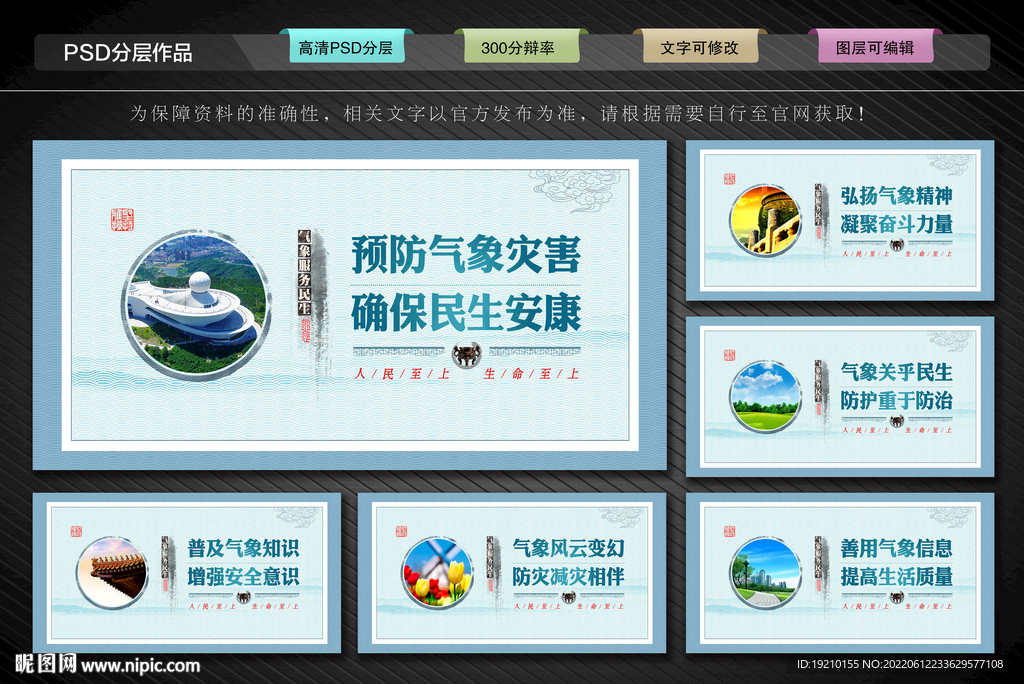
Task: Click the 确保民生安康 headline text
Action: [x=466, y=313]
